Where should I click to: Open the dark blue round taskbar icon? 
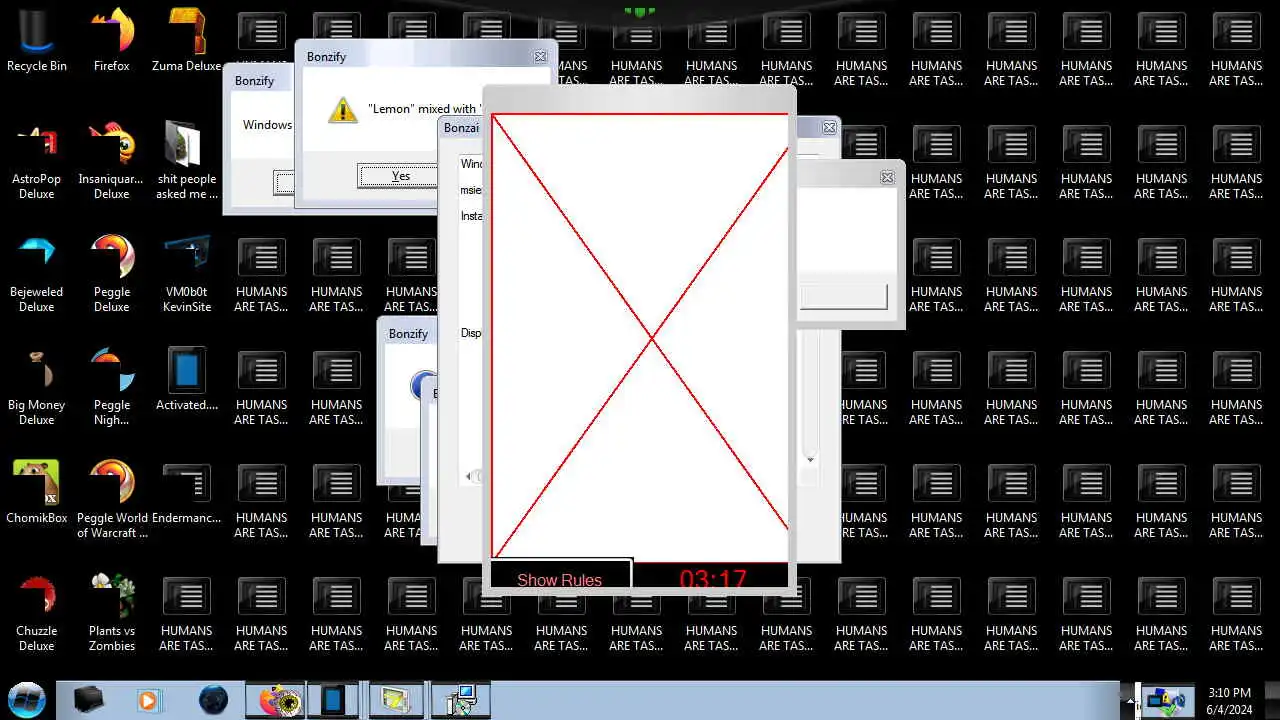tap(213, 700)
